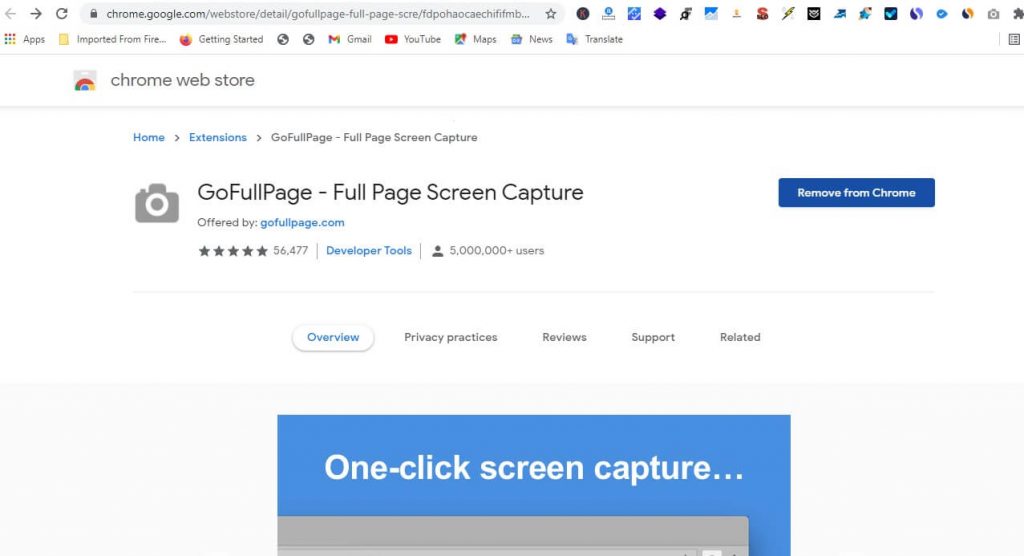Viewport: 1024px width, 556px height.
Task: Open the dark blue checkmark square extension
Action: [x=891, y=14]
